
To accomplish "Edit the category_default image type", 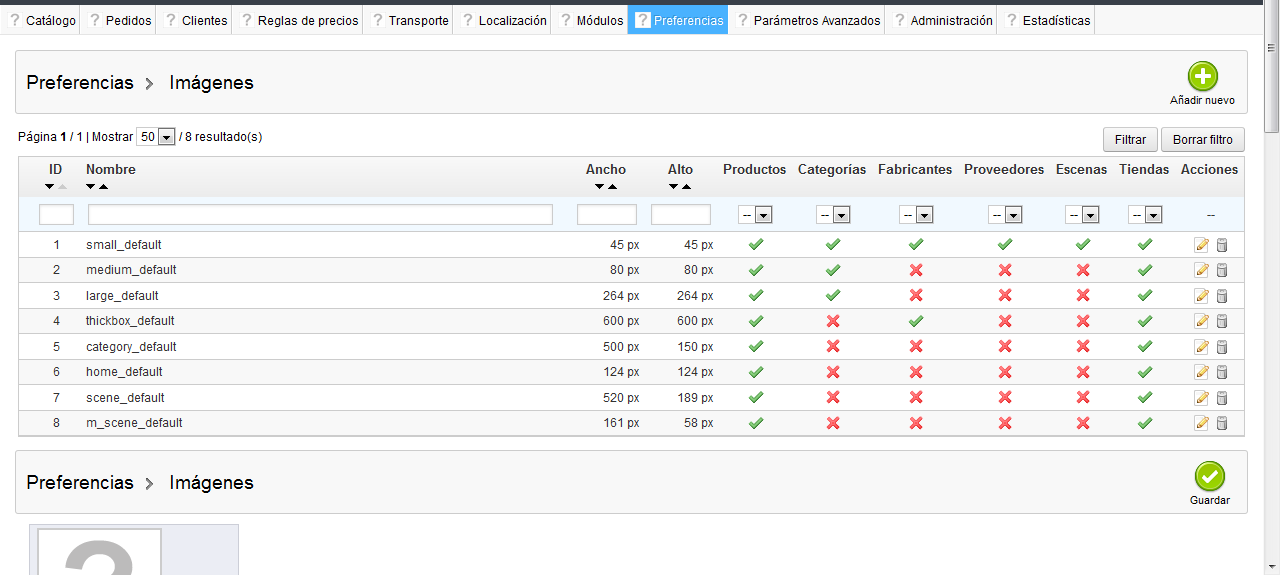I will coord(1202,347).
